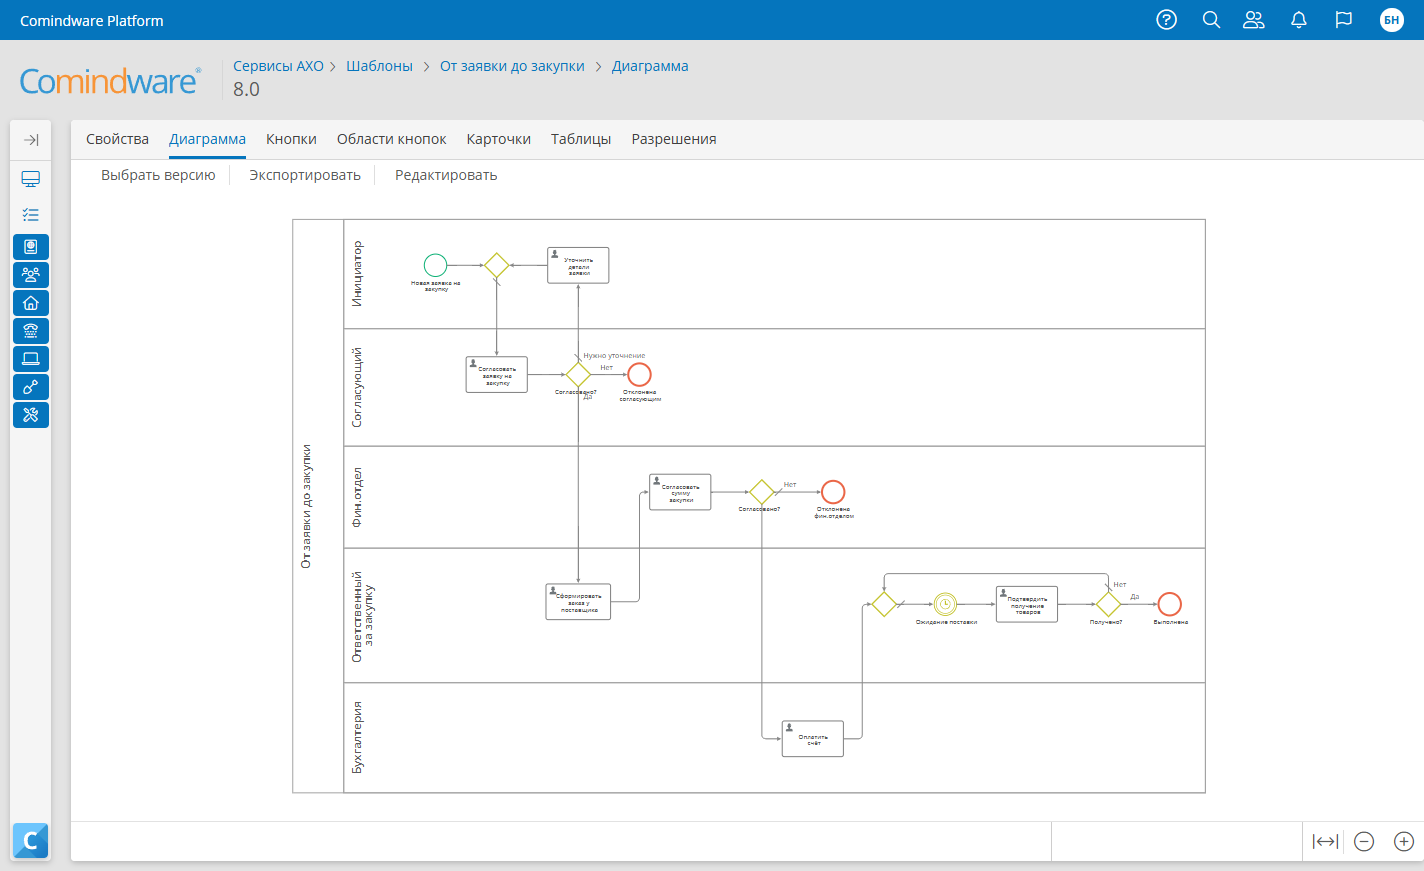This screenshot has width=1424, height=871.
Task: Expand the left navigation panel arrow
Action: 31,140
